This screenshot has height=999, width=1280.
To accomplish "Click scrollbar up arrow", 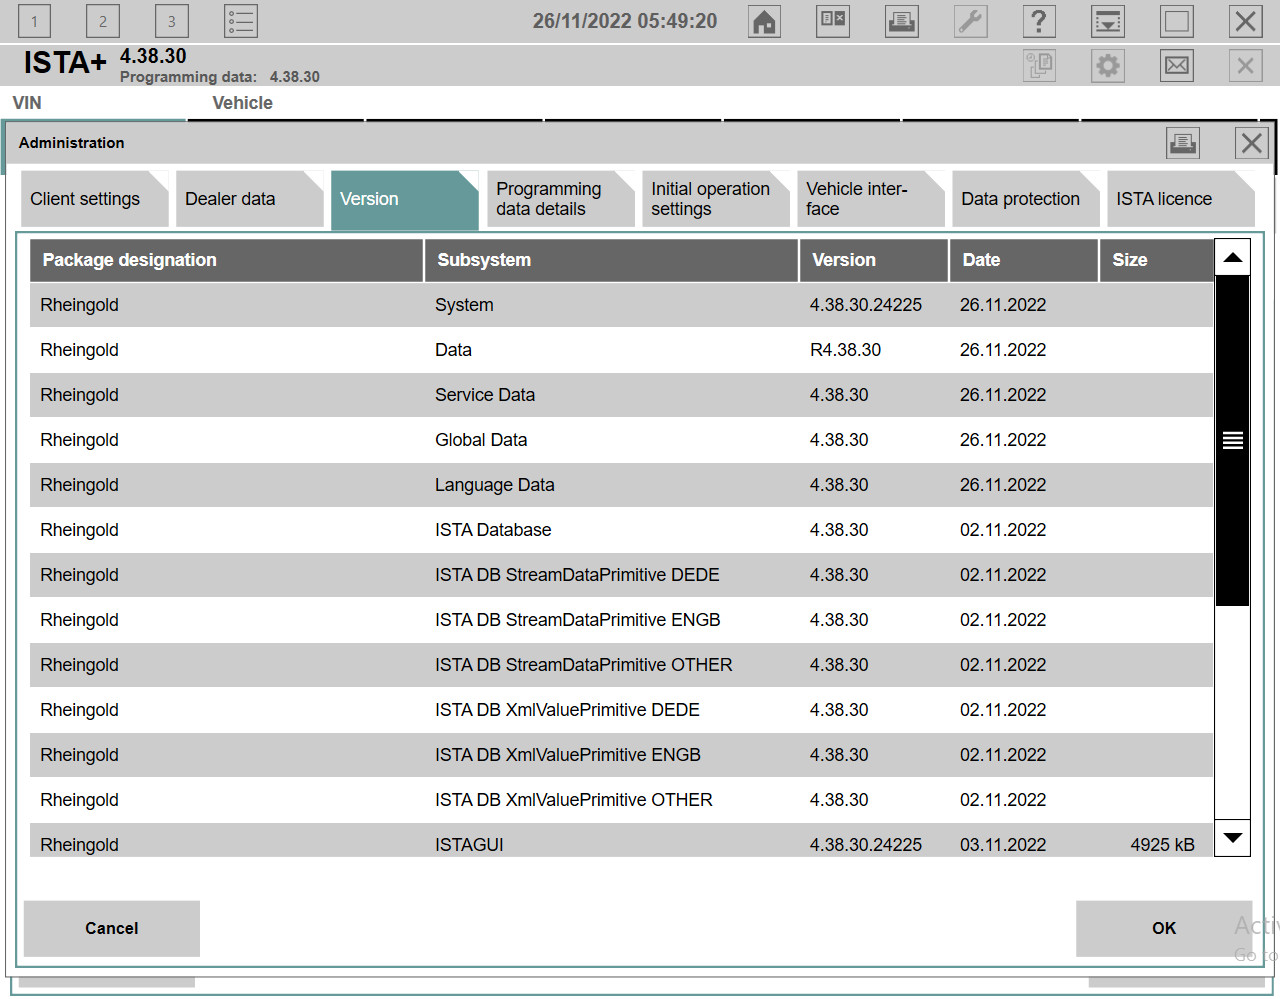I will point(1233,258).
